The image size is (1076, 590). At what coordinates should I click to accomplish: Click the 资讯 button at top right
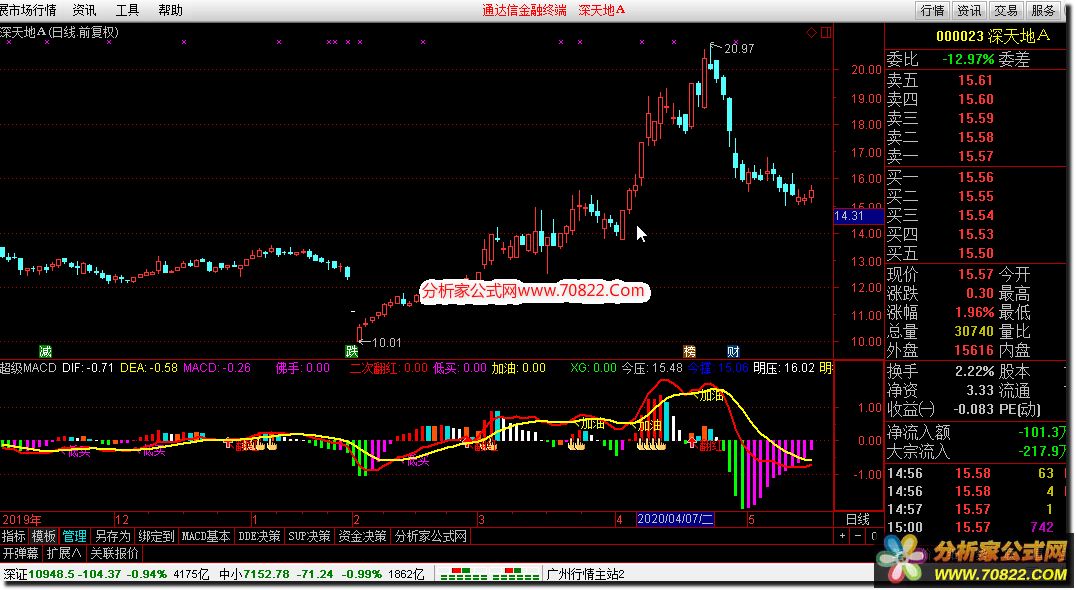(x=970, y=10)
